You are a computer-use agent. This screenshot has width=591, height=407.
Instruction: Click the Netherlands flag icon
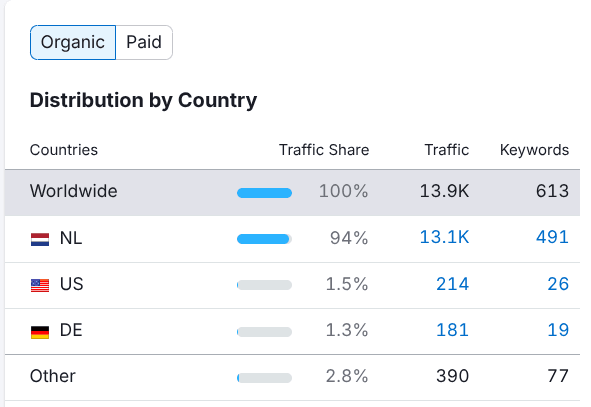click(x=40, y=239)
